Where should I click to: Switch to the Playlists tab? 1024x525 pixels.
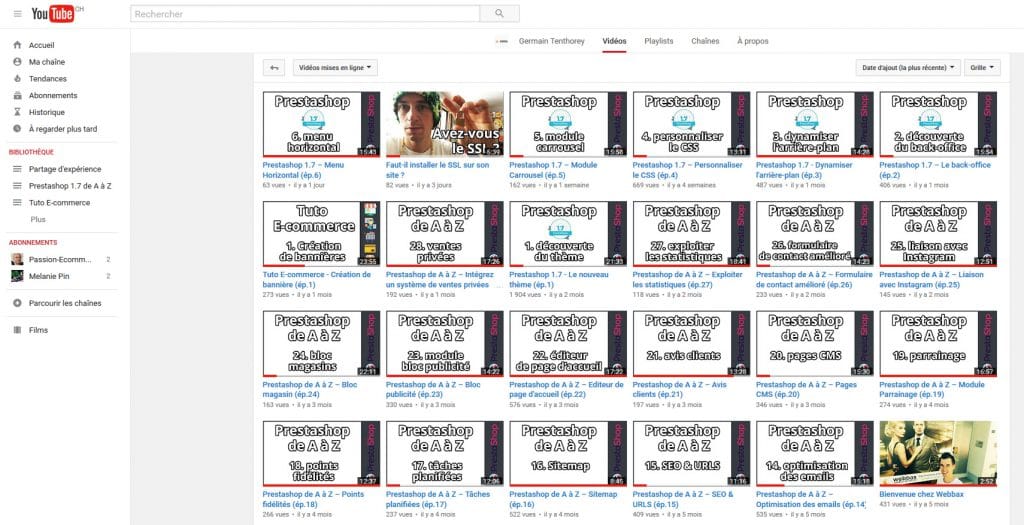(x=658, y=41)
